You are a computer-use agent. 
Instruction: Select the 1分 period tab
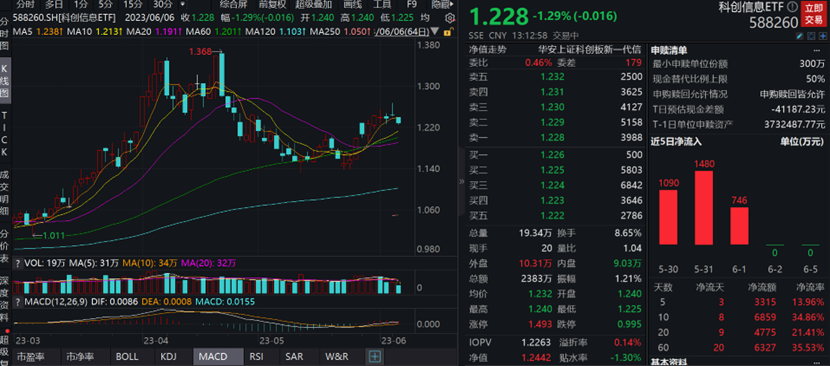pyautogui.click(x=80, y=4)
